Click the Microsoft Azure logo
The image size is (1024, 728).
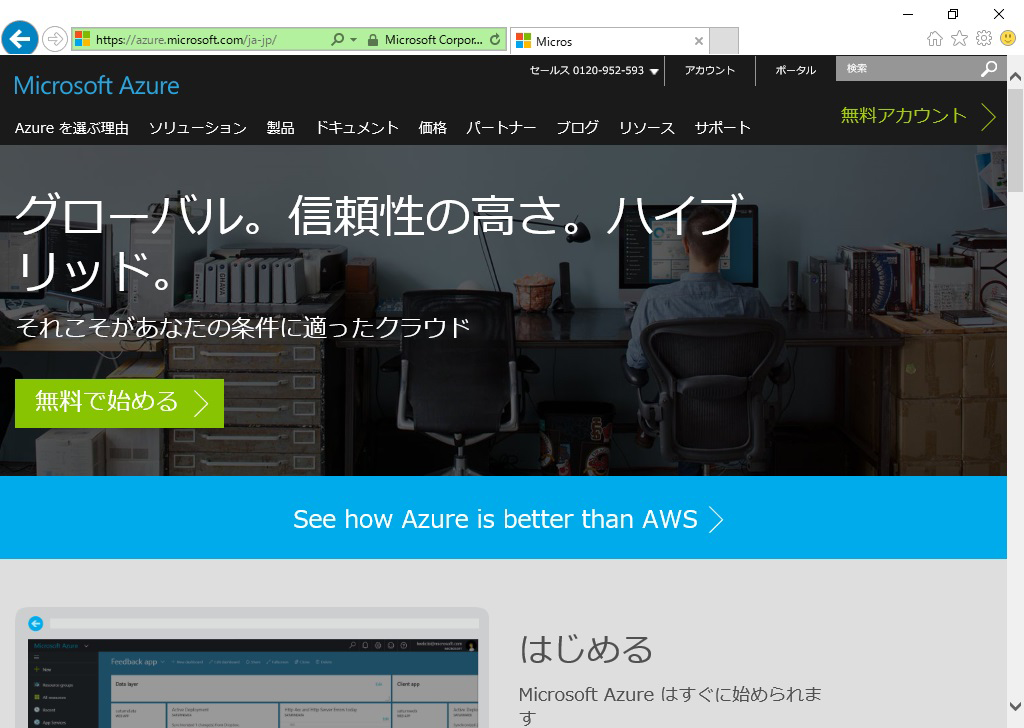coord(97,86)
